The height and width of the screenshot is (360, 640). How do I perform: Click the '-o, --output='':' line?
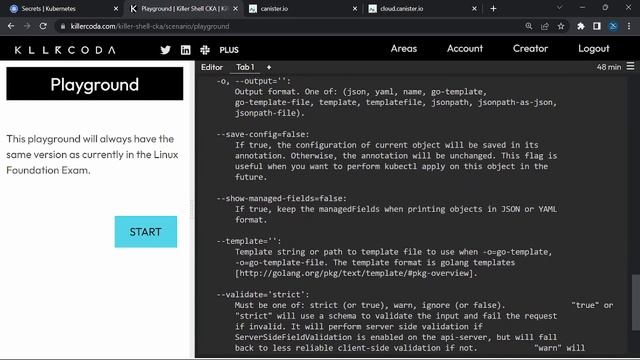pos(253,81)
